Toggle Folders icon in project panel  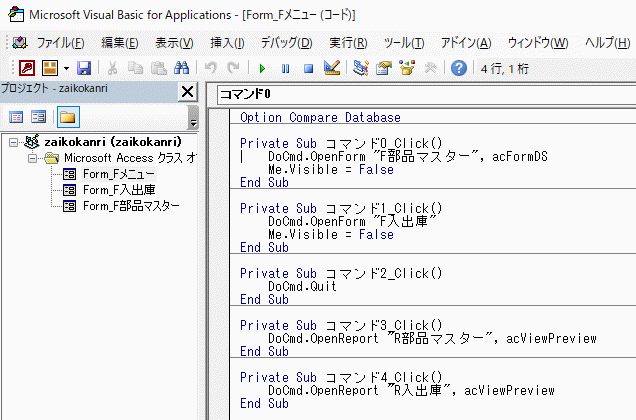pos(68,117)
